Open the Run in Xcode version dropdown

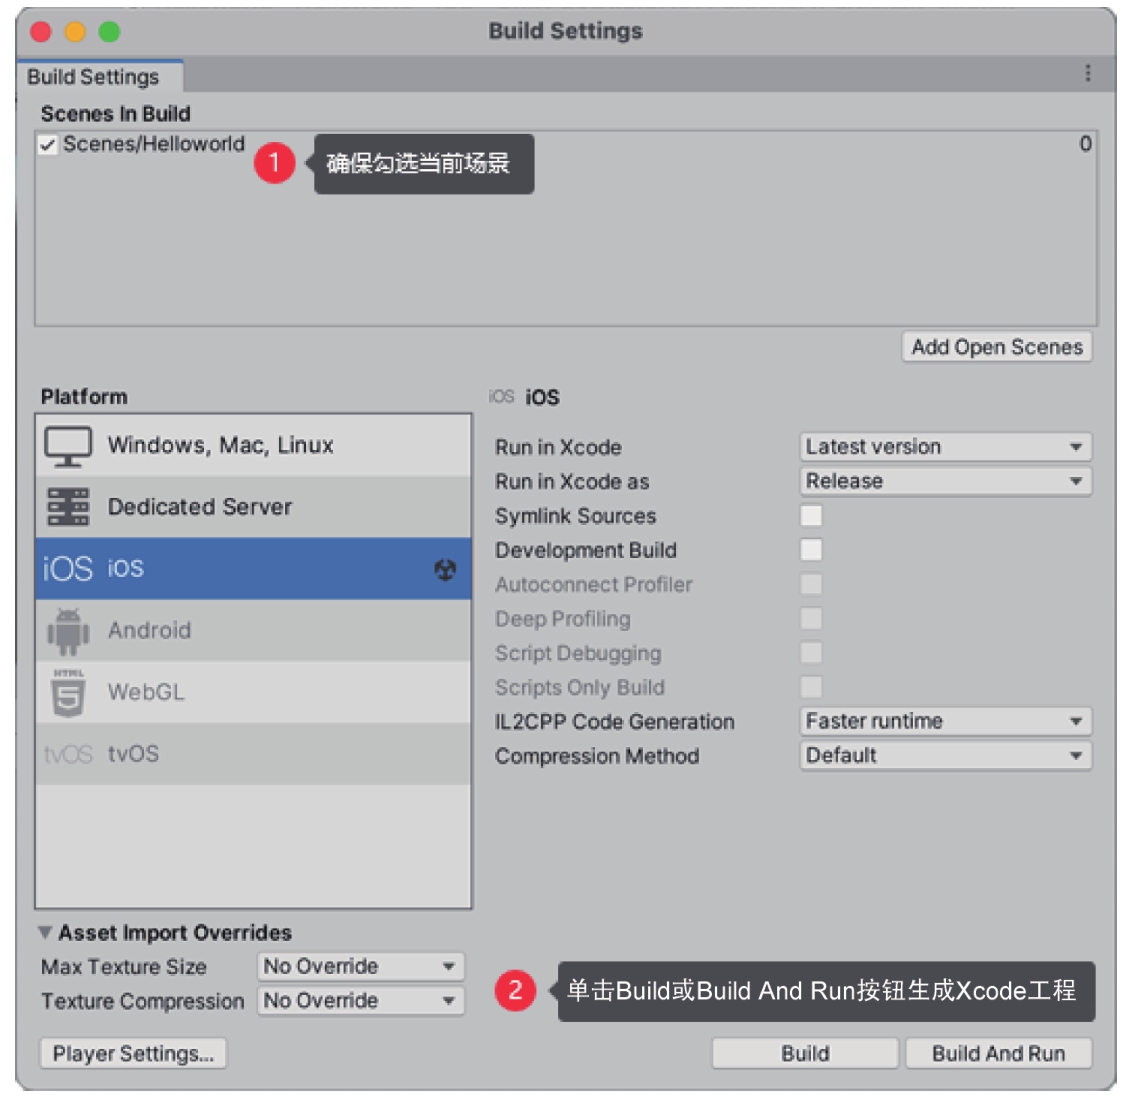tap(945, 447)
